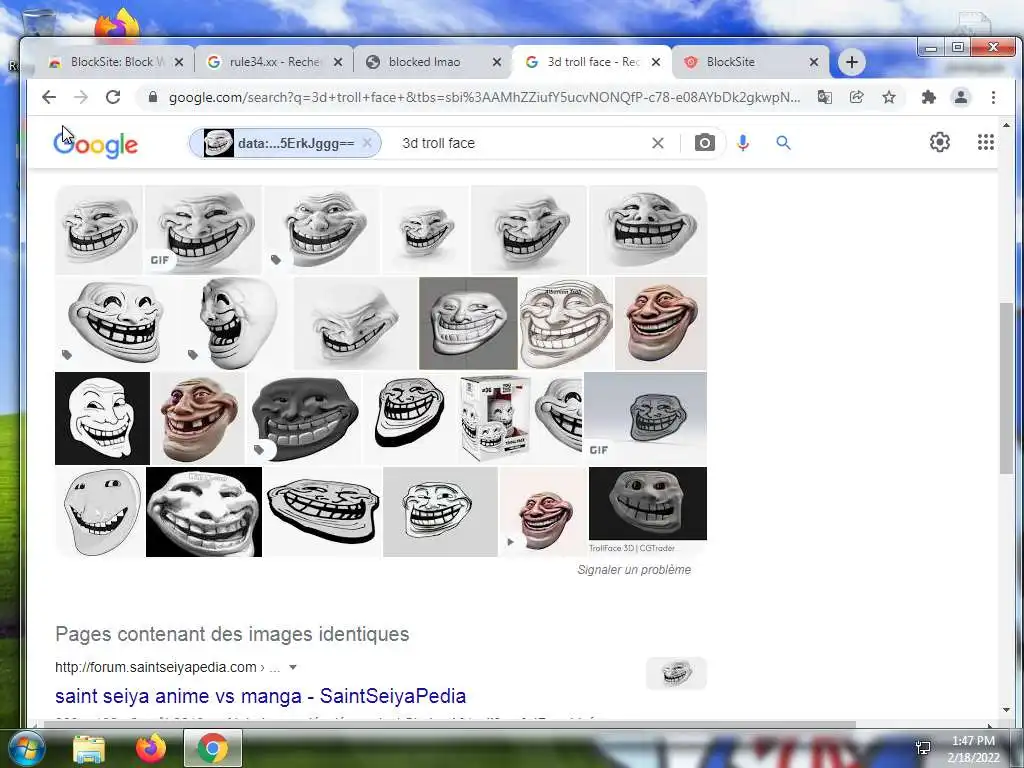Open the GIF gray troll face third row
The width and height of the screenshot is (1024, 768).
(x=645, y=418)
